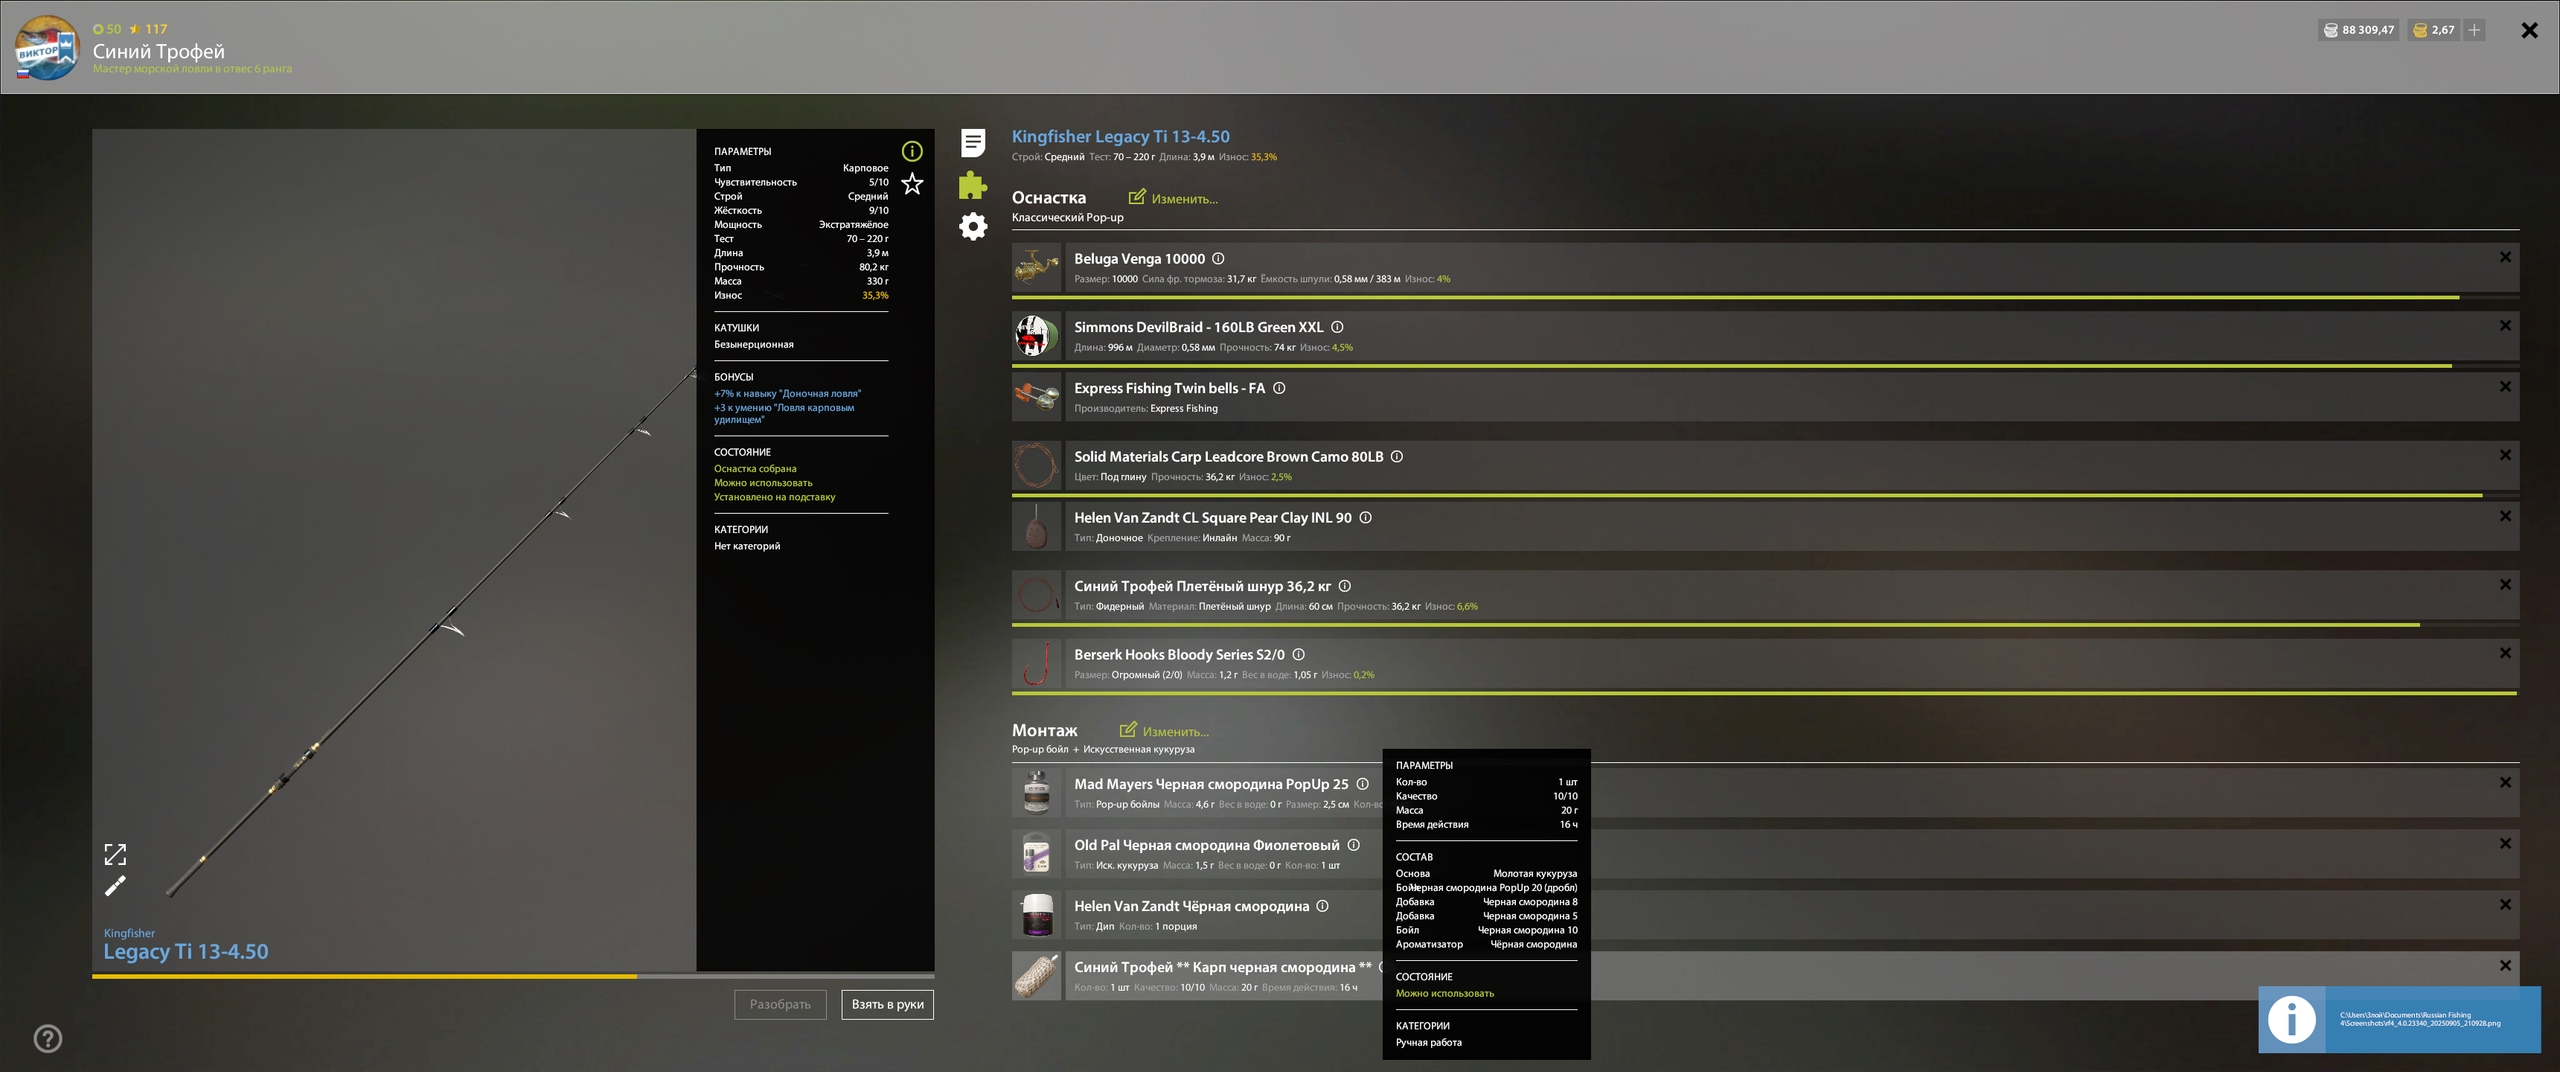
Task: Open info for Helen Van Zandt CL Square Pear
Action: (x=1365, y=517)
